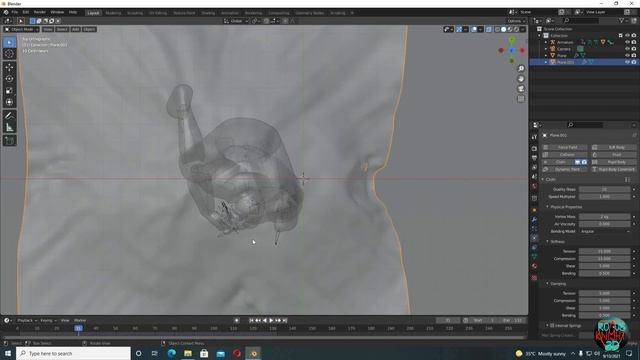
Task: Open the Edit menu
Action: coord(26,13)
